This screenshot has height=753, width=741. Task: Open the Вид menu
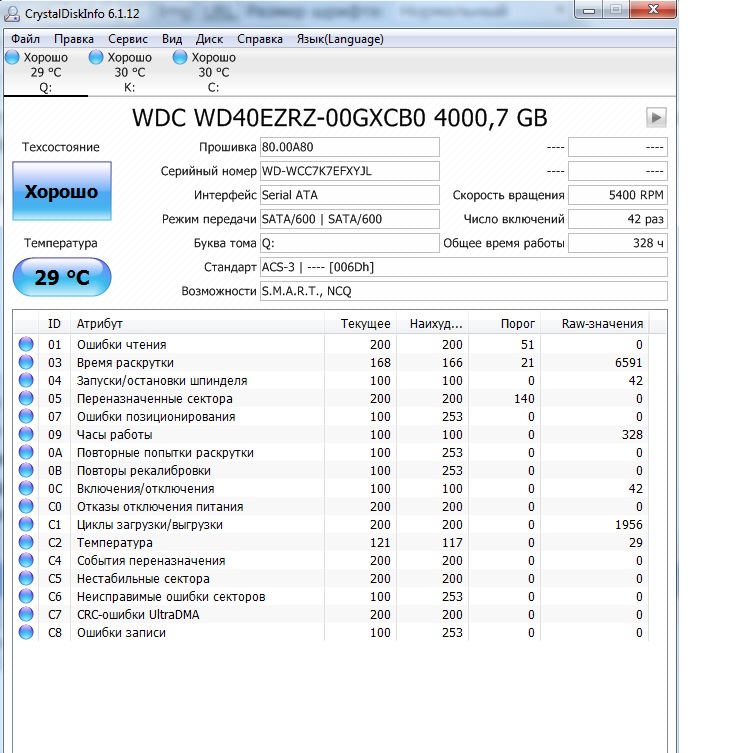click(x=172, y=39)
